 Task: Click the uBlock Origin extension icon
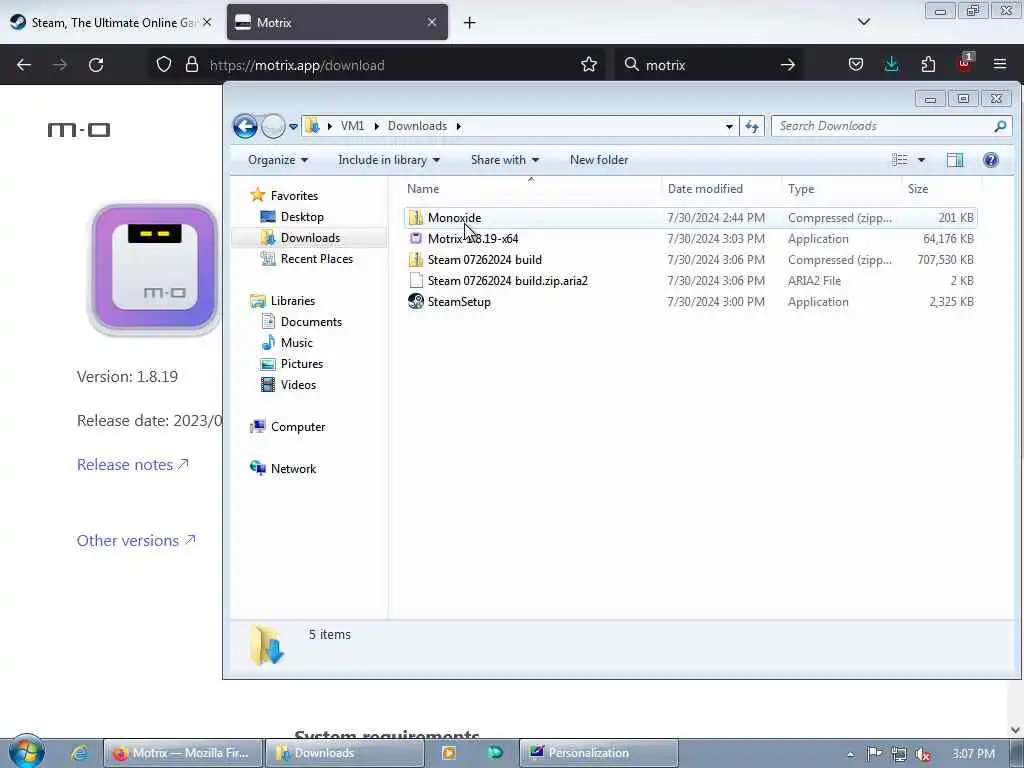(965, 63)
